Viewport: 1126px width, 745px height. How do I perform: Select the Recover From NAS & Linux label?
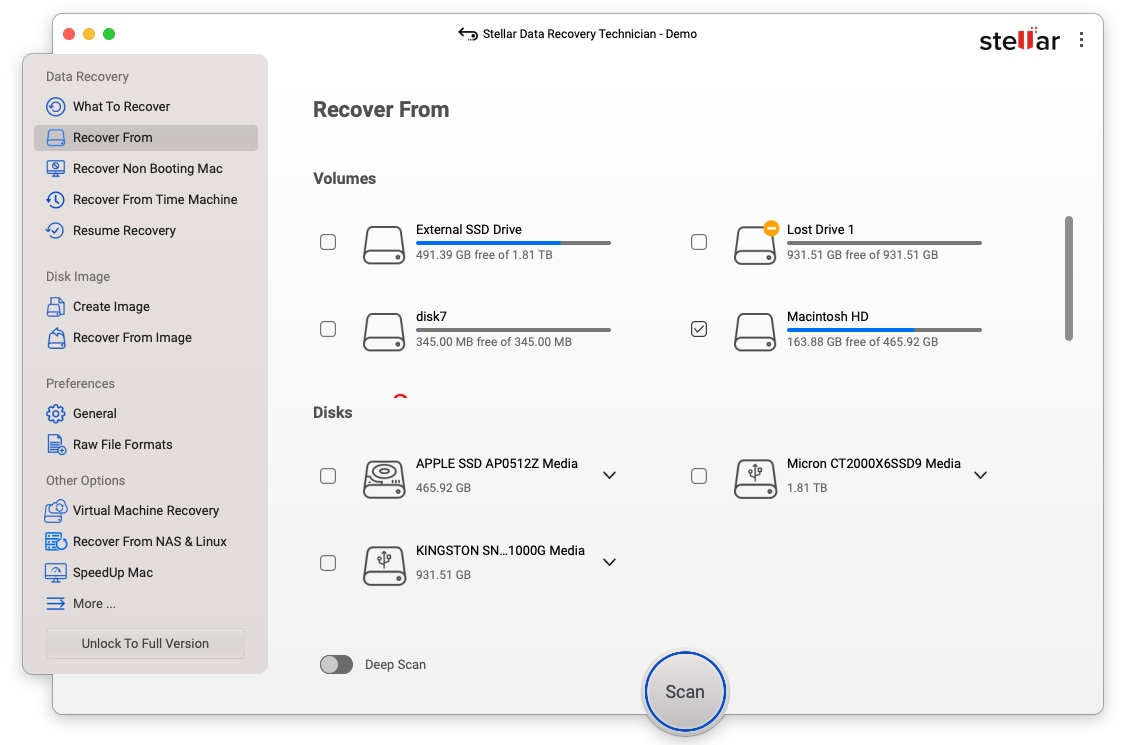click(149, 542)
